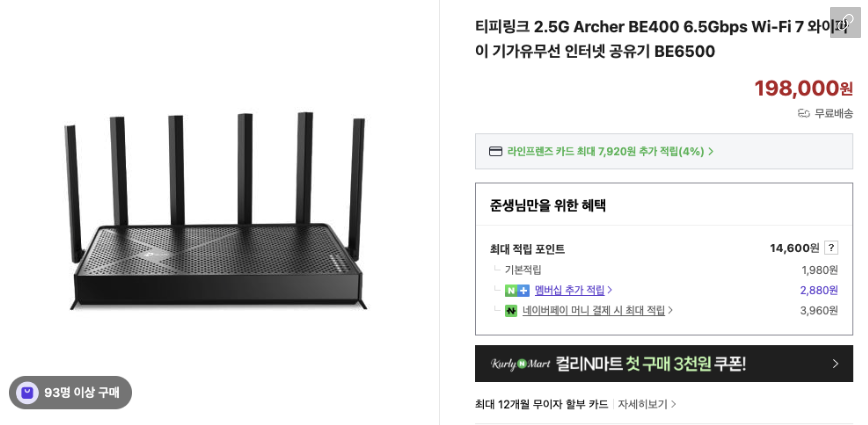868x425 pixels.
Task: Click the credit card icon in the 라인프렌즈 banner
Action: [495, 151]
